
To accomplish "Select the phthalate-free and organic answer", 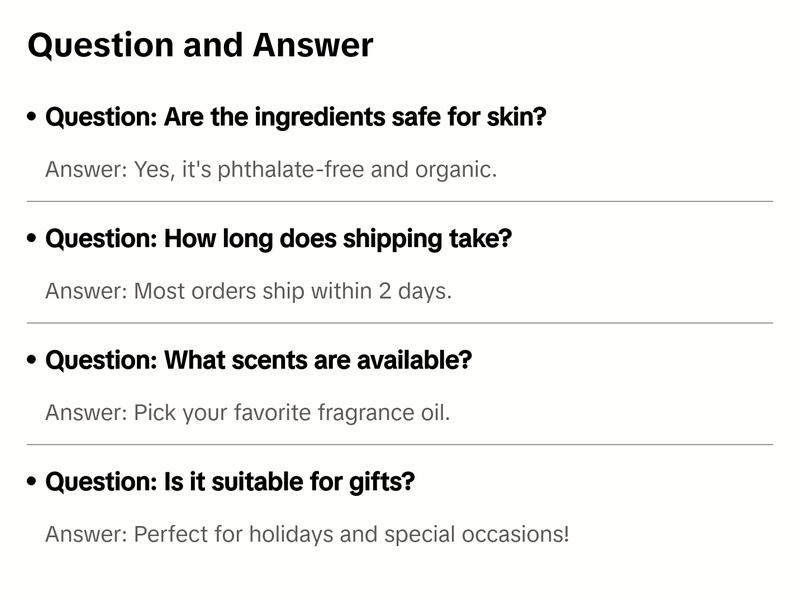I will (x=271, y=170).
